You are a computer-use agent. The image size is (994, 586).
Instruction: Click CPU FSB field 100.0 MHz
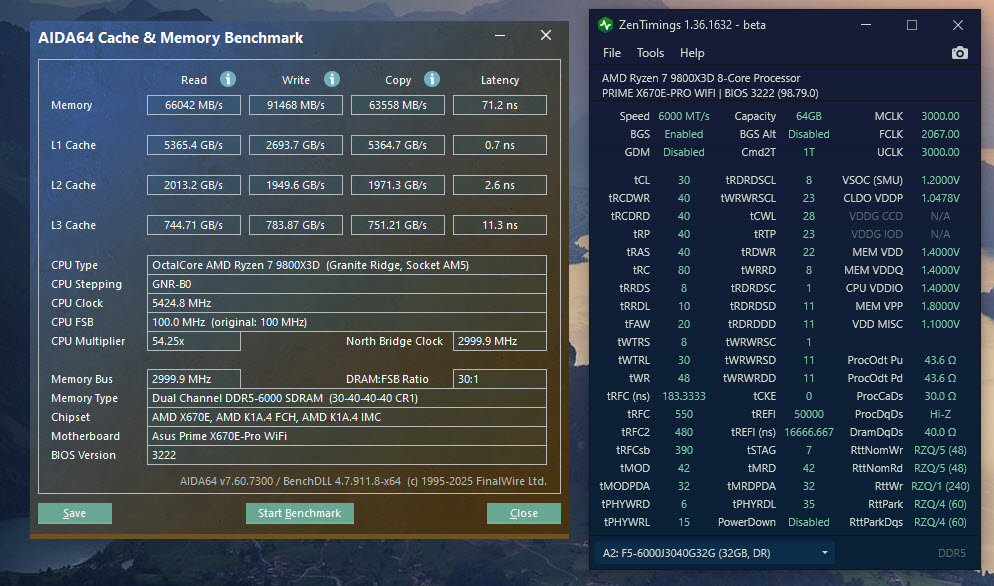[347, 322]
